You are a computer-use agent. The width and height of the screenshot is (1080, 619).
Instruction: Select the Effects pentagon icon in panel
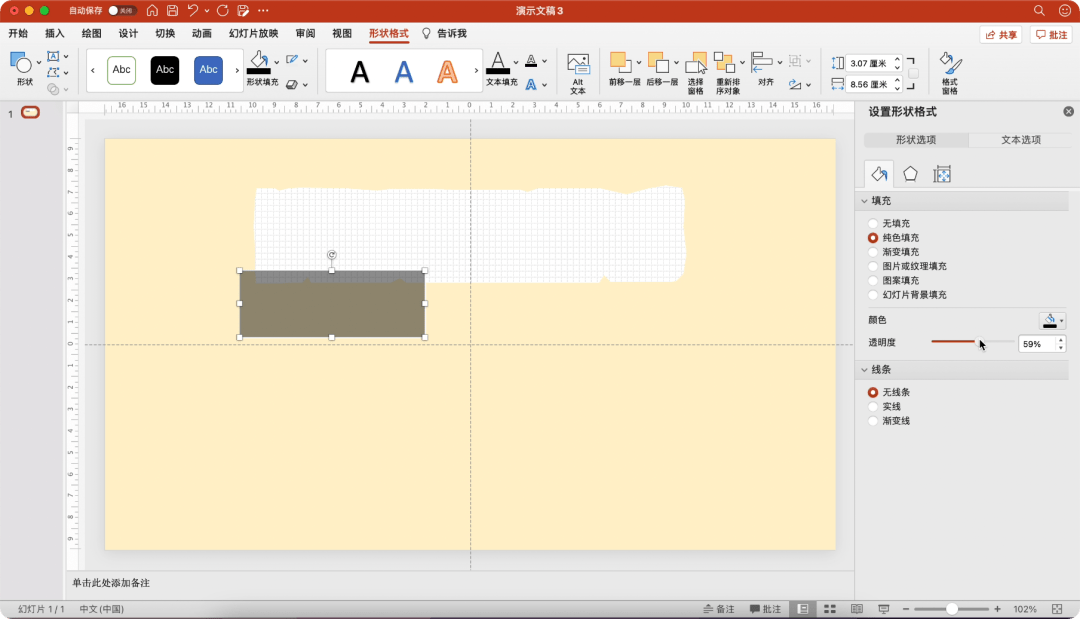[910, 174]
